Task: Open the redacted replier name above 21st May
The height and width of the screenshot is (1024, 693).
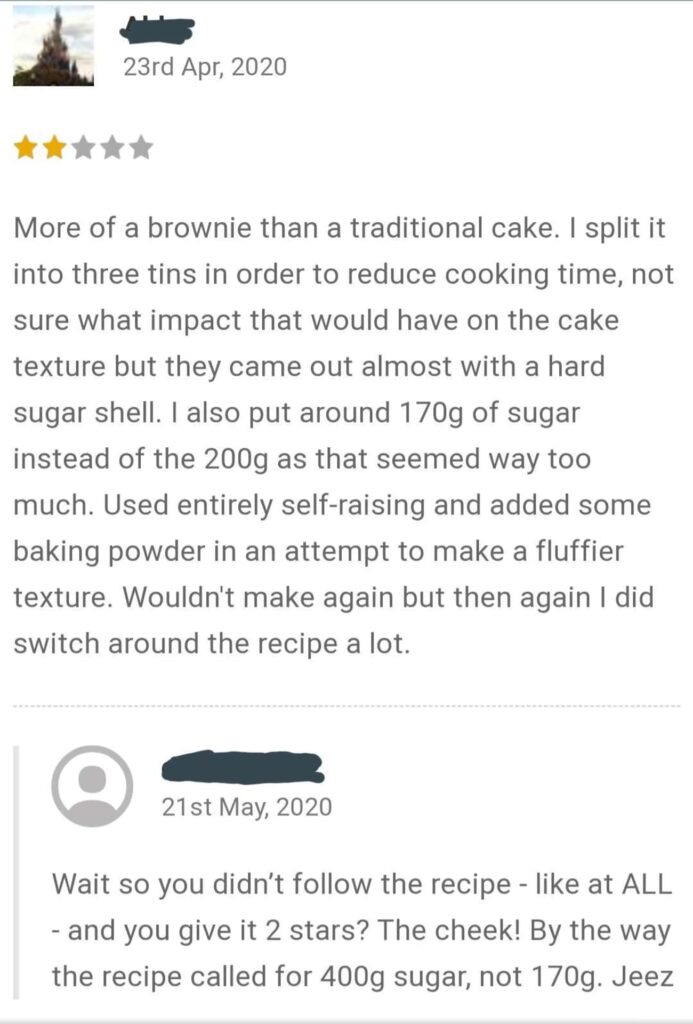Action: pyautogui.click(x=242, y=766)
